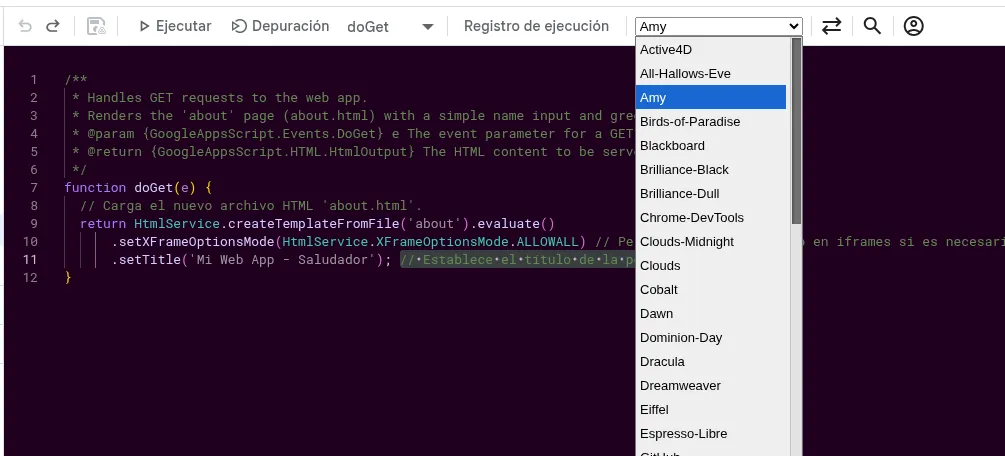Click the swap arrows icon
The height and width of the screenshot is (456, 1005).
tap(831, 26)
